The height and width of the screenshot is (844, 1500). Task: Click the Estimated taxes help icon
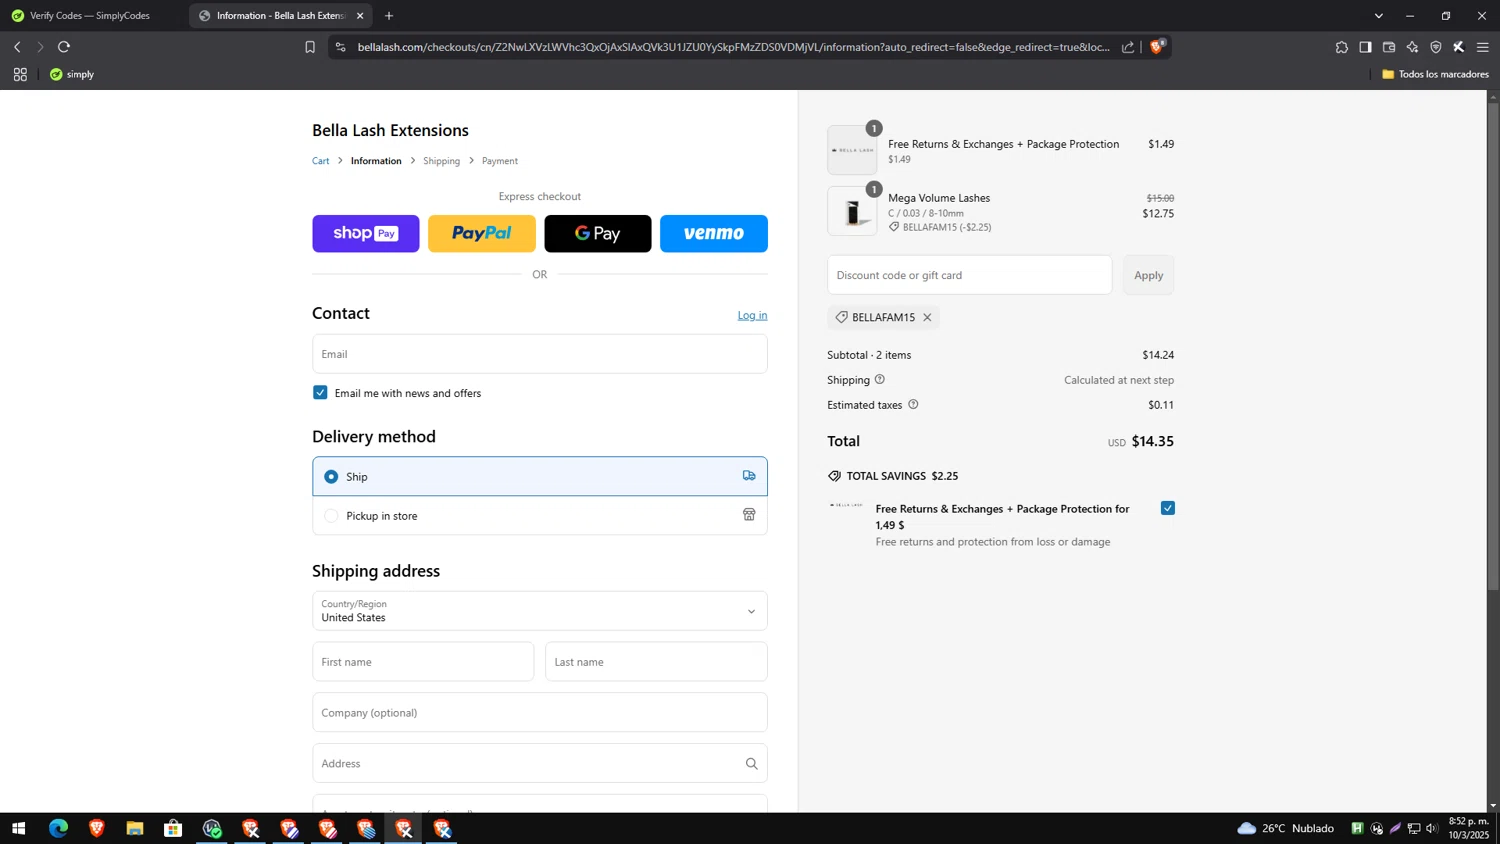point(913,405)
